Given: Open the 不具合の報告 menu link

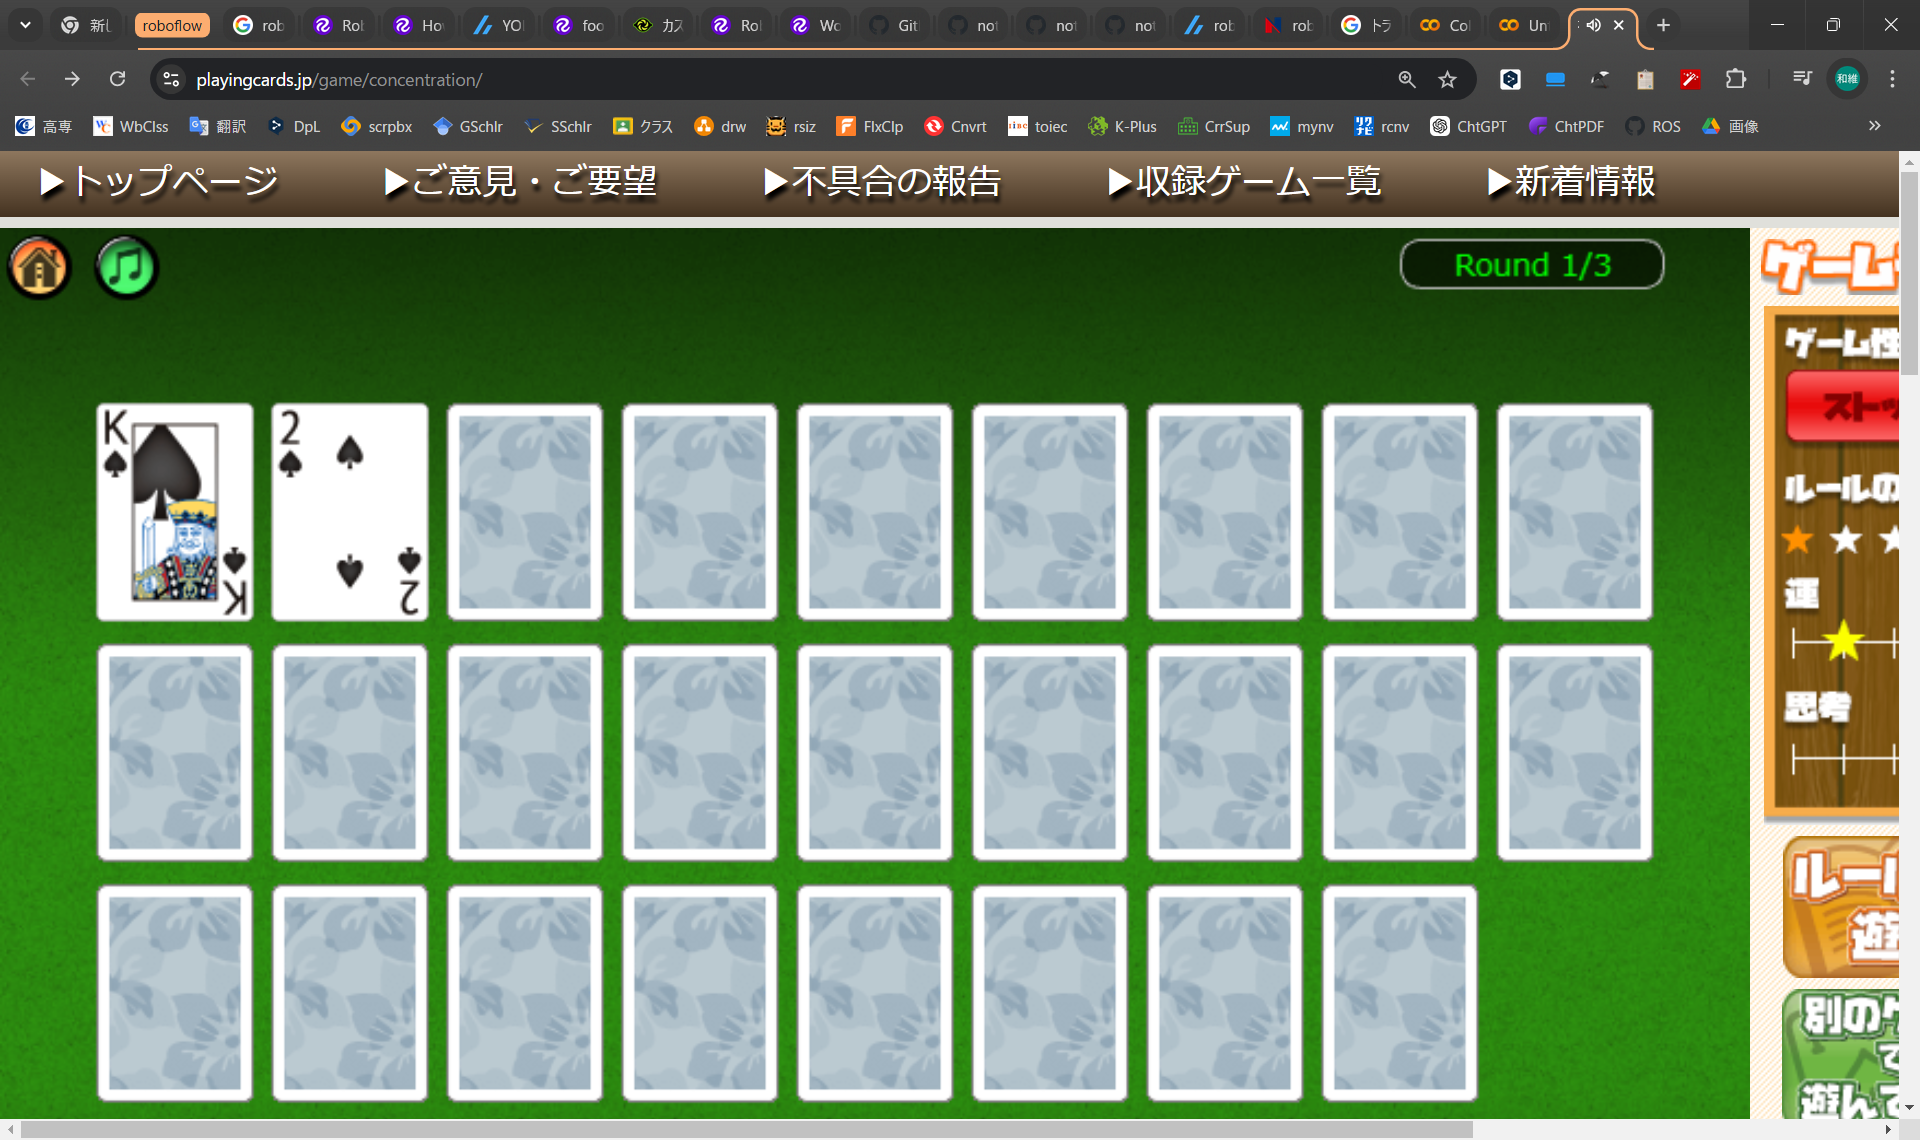Looking at the screenshot, I should click(882, 182).
